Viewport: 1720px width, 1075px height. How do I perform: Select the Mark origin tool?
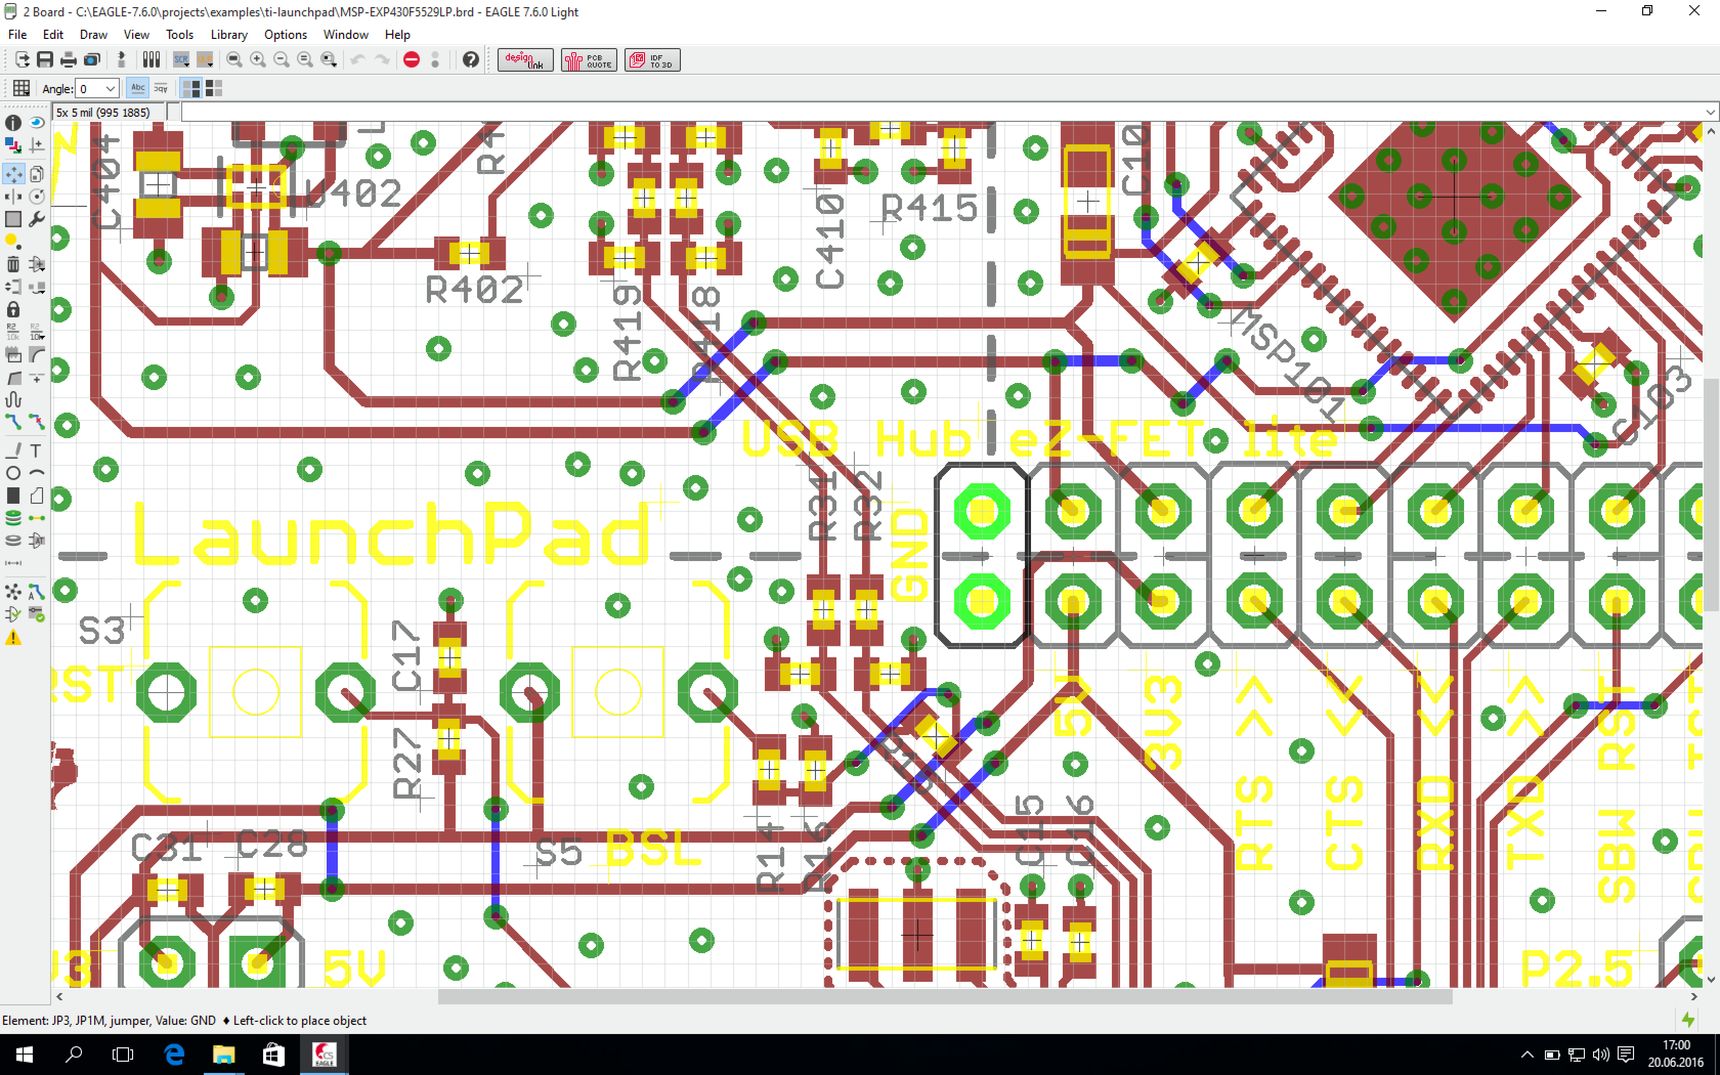(x=37, y=146)
